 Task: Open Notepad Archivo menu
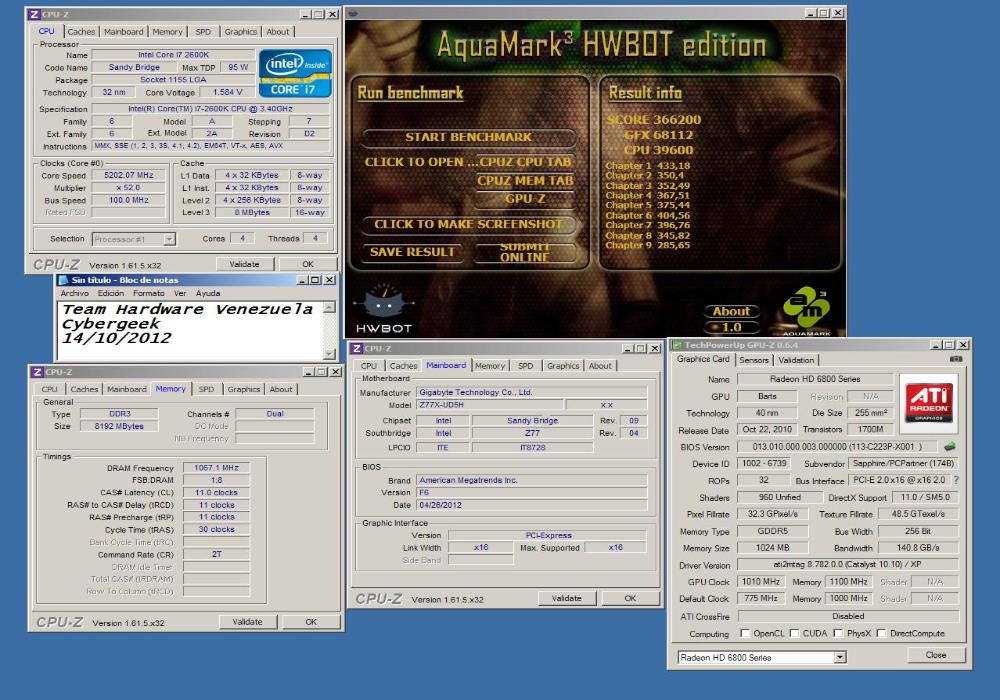pos(75,293)
